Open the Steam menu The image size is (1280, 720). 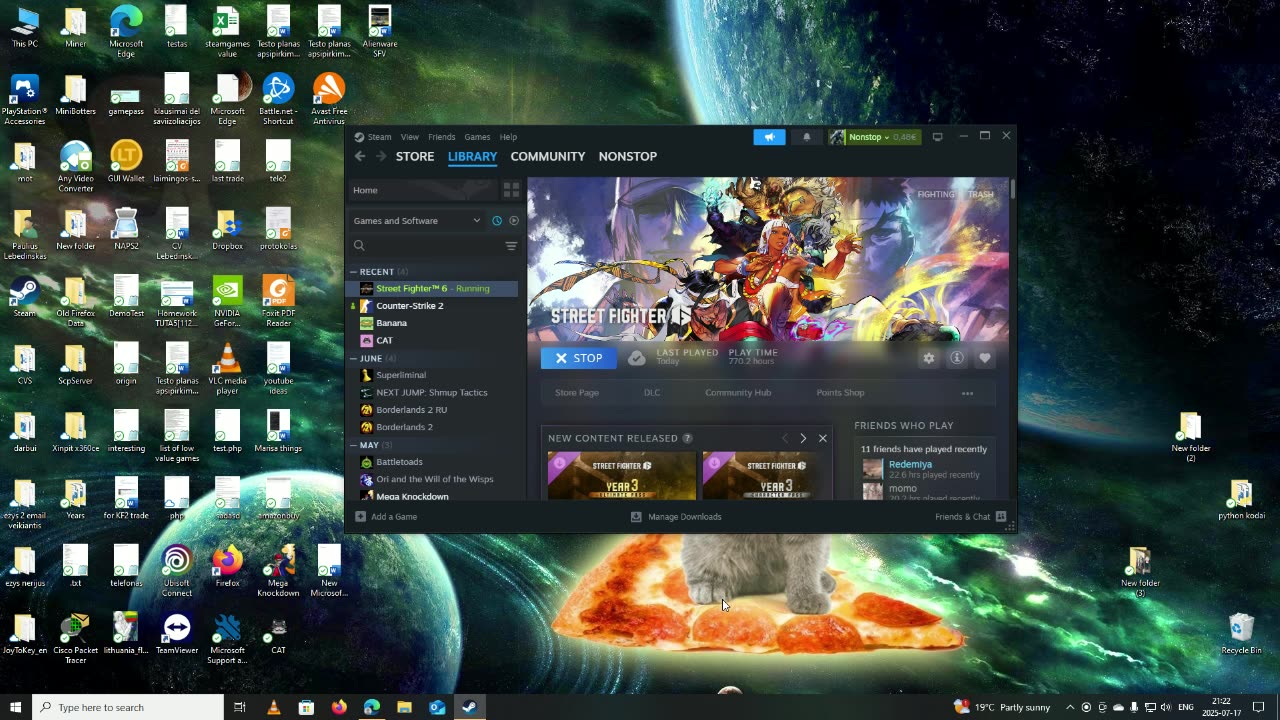[379, 137]
